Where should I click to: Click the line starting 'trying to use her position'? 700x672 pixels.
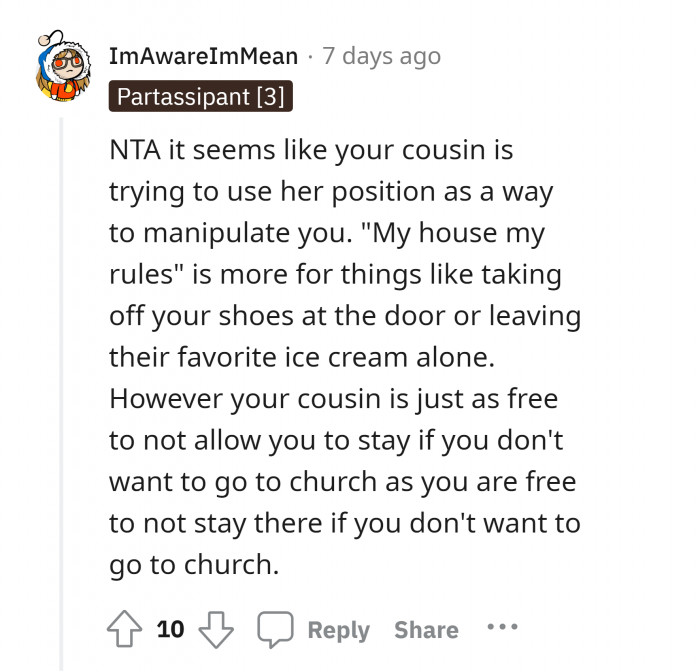click(330, 191)
